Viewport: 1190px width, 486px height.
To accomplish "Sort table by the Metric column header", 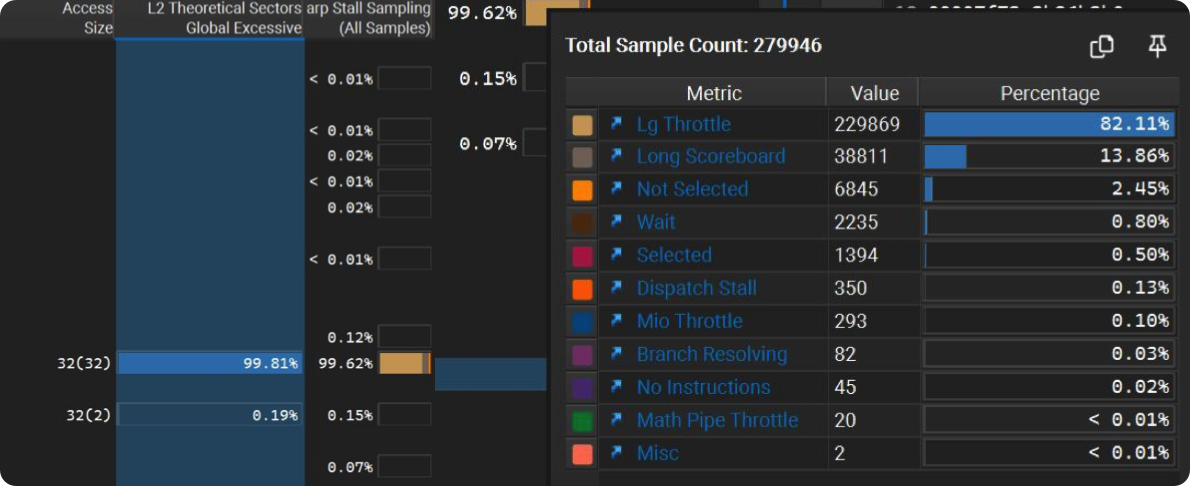I will 713,93.
